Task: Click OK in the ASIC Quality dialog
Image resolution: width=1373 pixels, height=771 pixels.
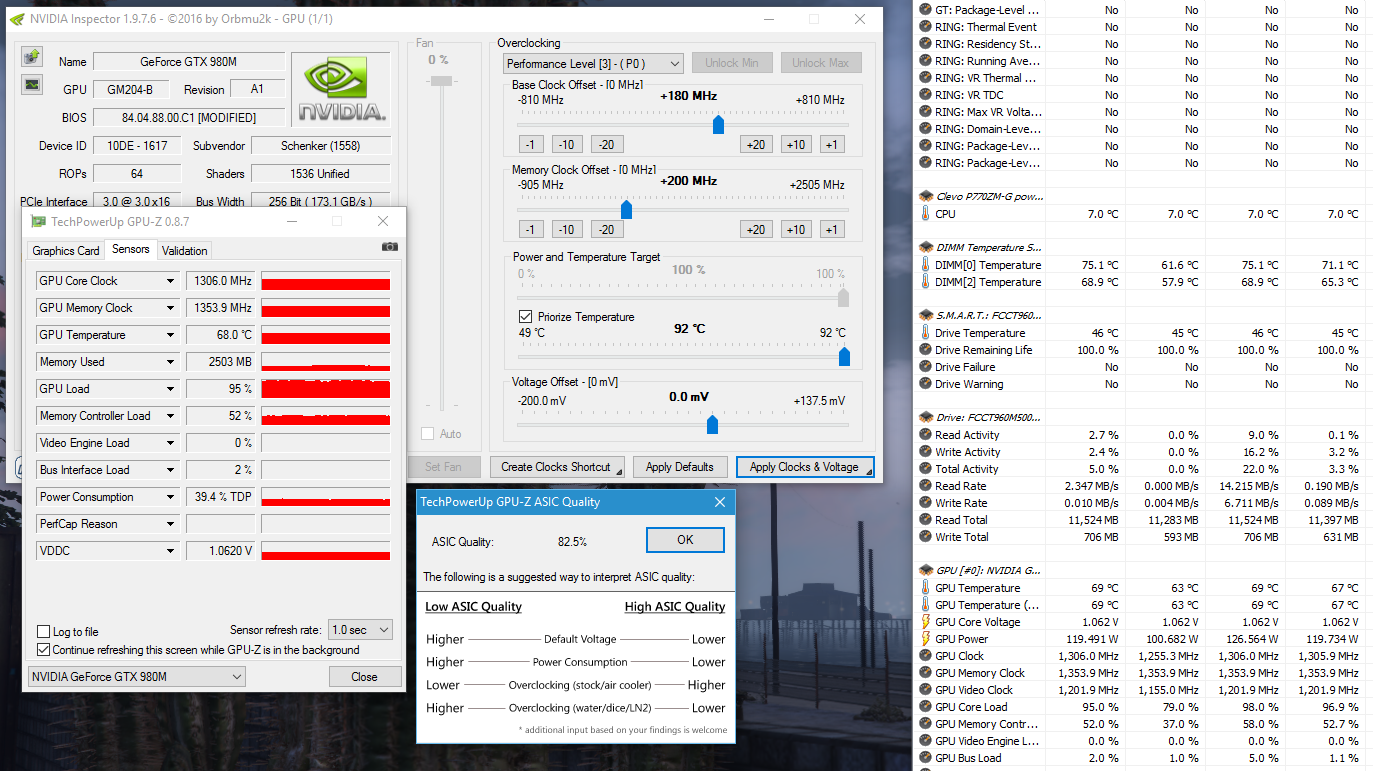Action: pyautogui.click(x=685, y=540)
